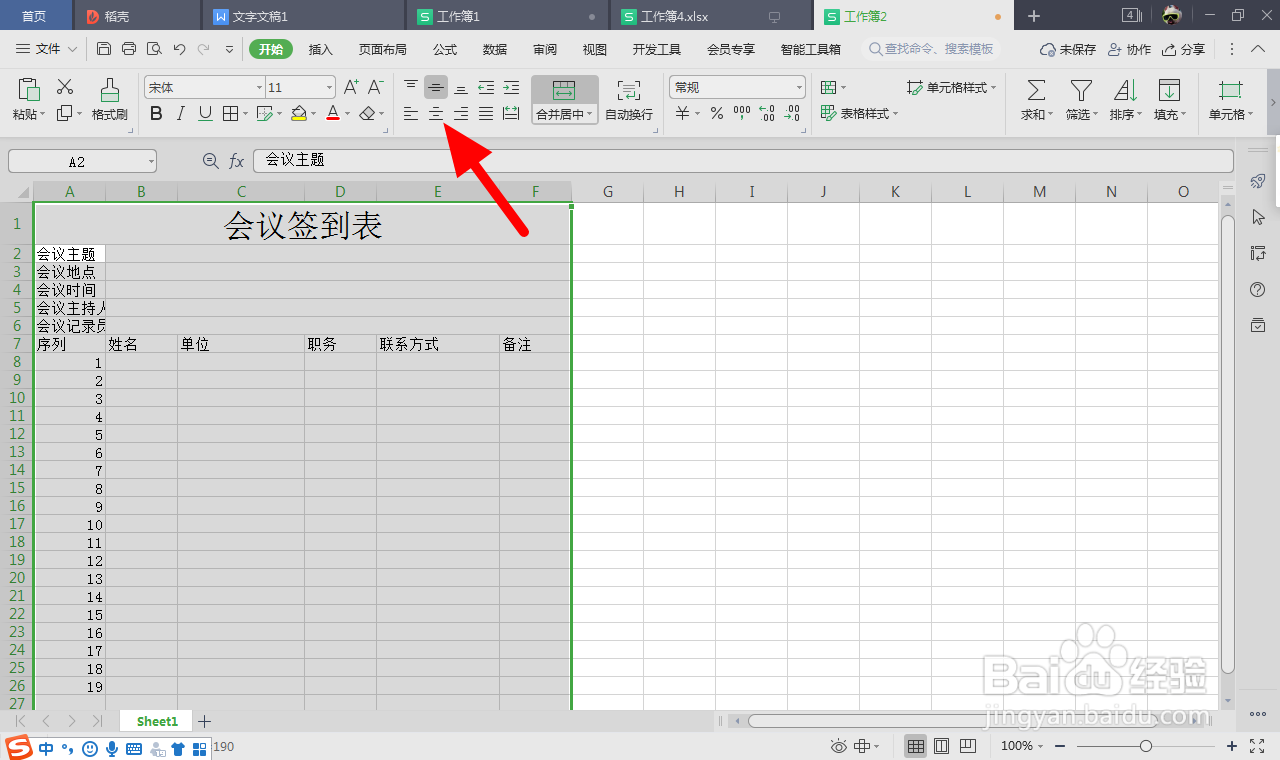Toggle Bold formatting
The height and width of the screenshot is (760, 1280).
(x=156, y=114)
